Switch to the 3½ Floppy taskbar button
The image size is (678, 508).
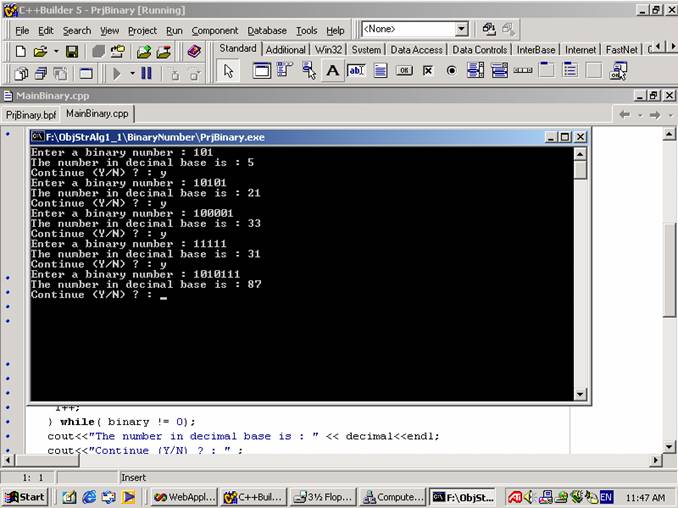(322, 497)
